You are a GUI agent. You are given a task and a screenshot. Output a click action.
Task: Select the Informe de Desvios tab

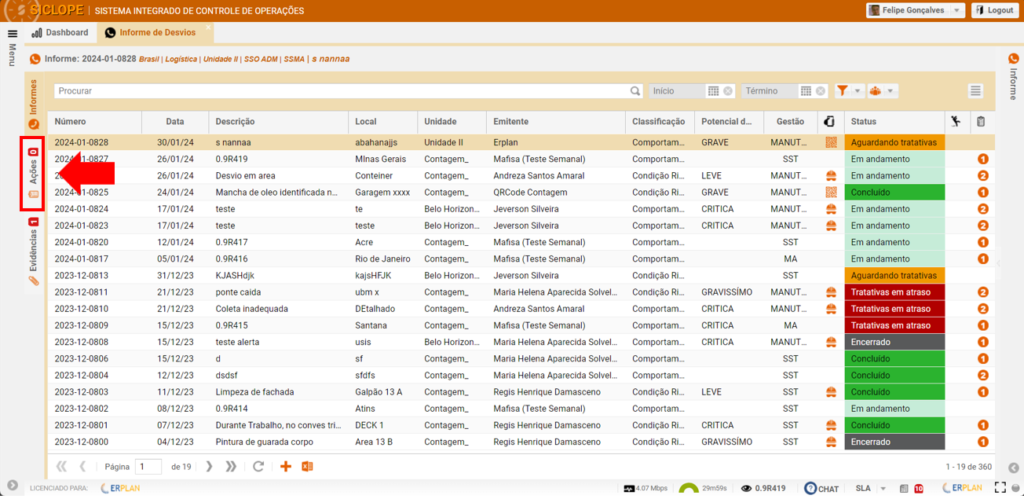coord(155,33)
